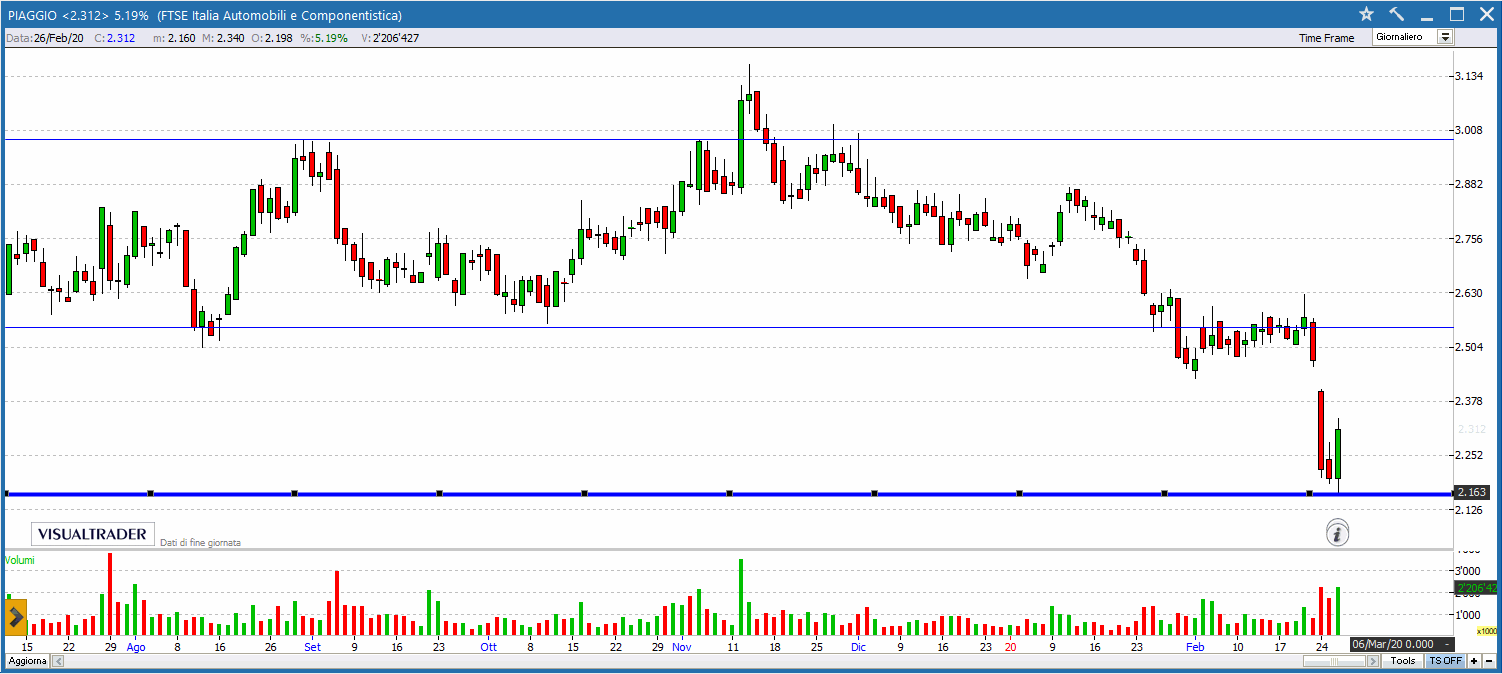
Task: Click the green volume value tag on the axis
Action: click(1476, 587)
